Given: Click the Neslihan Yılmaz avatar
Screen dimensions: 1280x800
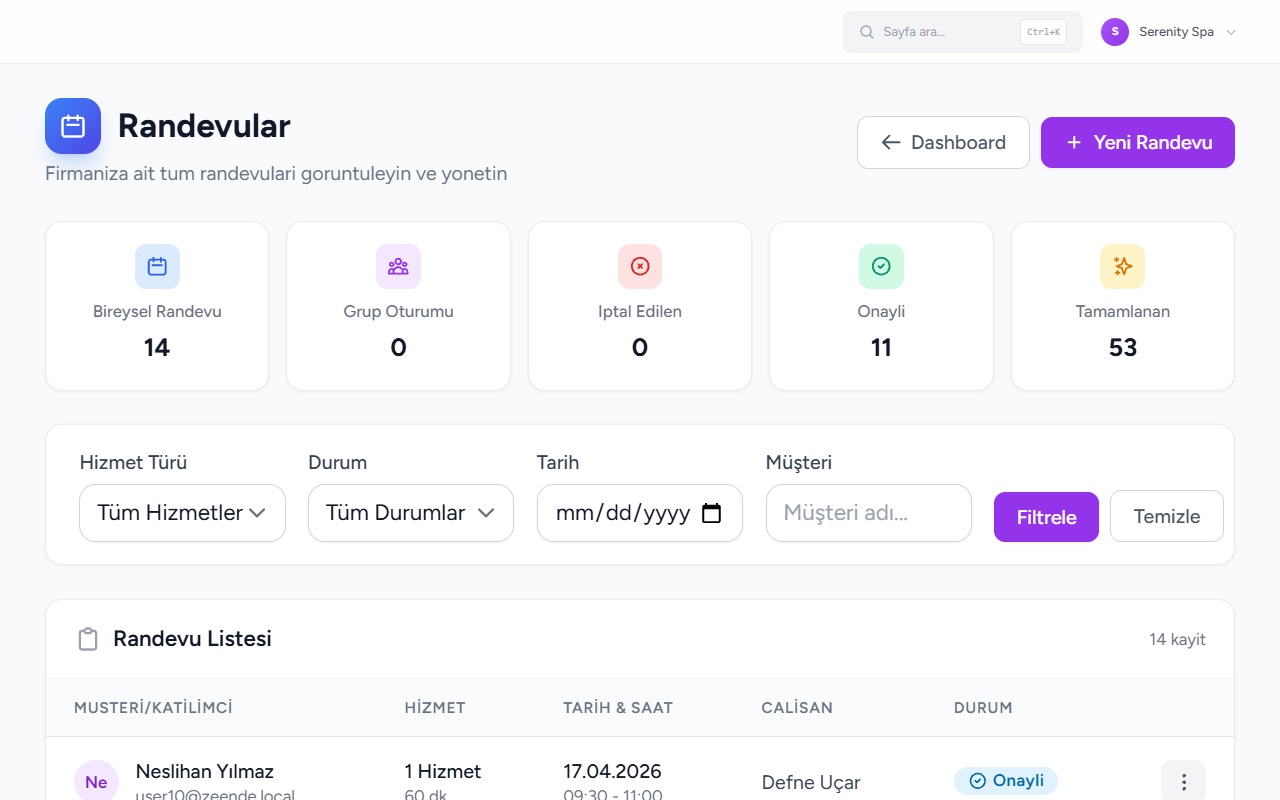Looking at the screenshot, I should click(x=96, y=782).
